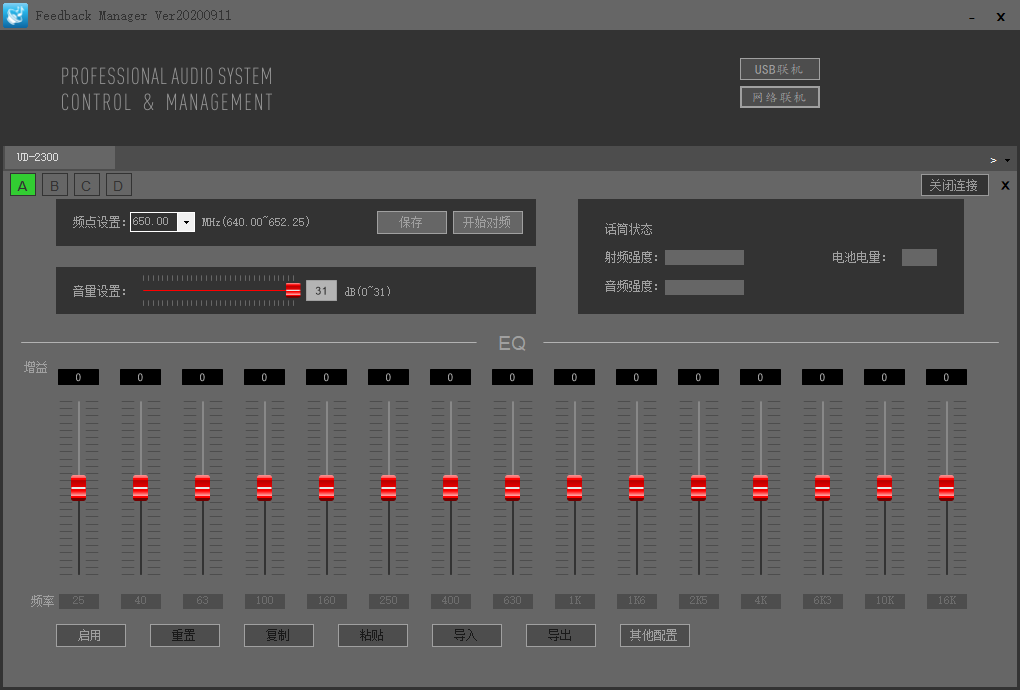Expand the tab overflow arrow menu
1020x690 pixels.
pos(1008,160)
